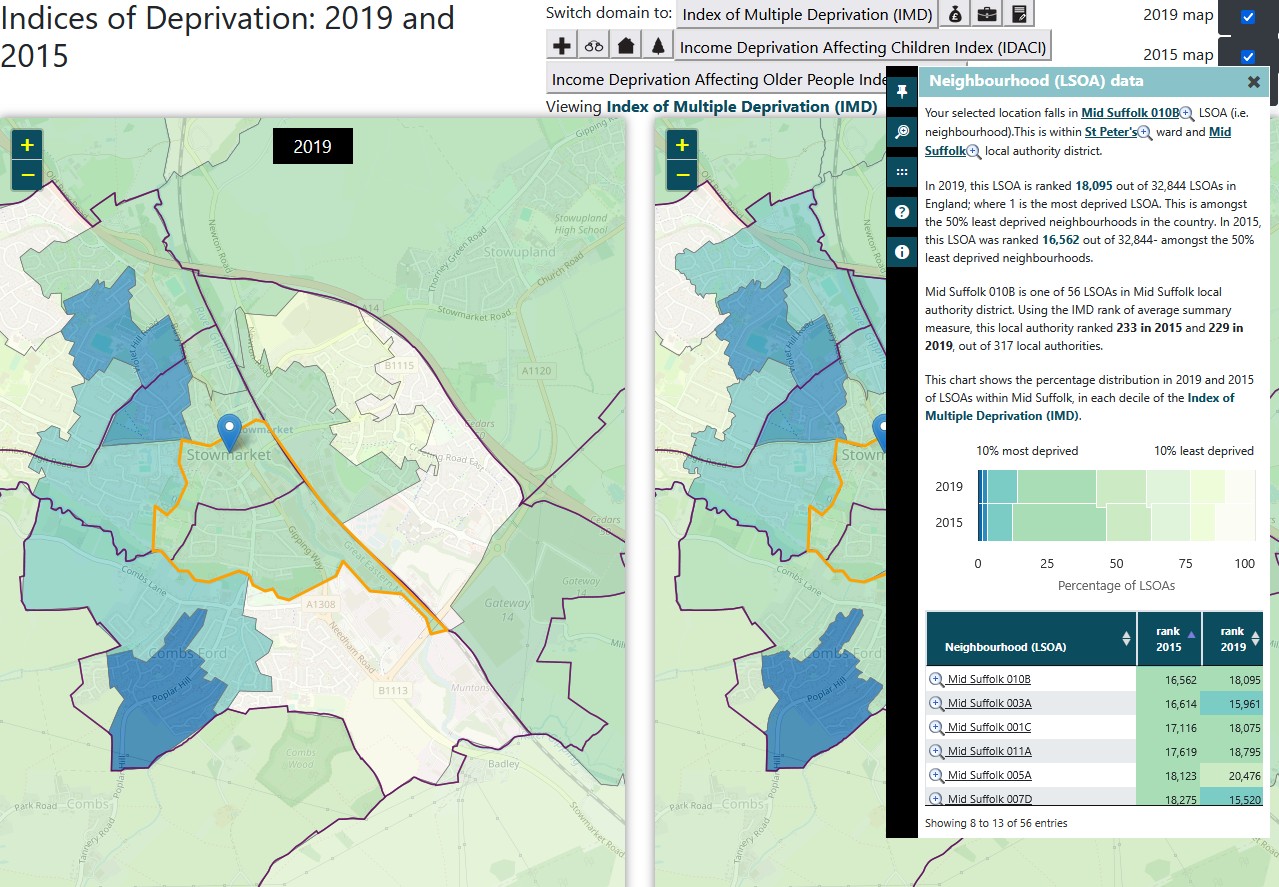Zoom to Mid Suffolk 010B using its table row icon
The height and width of the screenshot is (887, 1279).
tap(937, 680)
